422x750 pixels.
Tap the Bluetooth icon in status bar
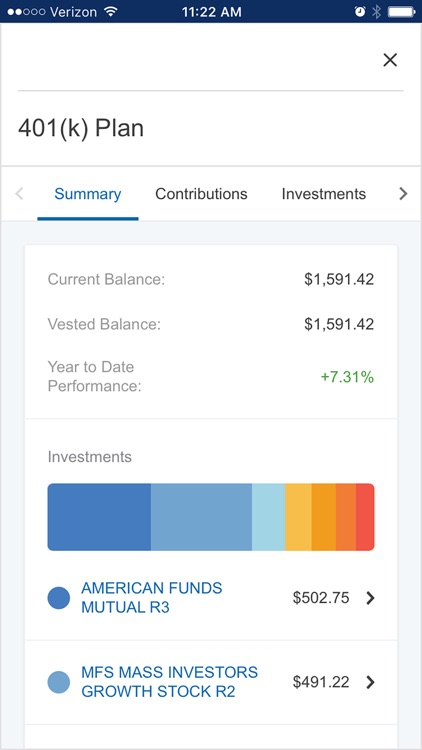coord(376,11)
